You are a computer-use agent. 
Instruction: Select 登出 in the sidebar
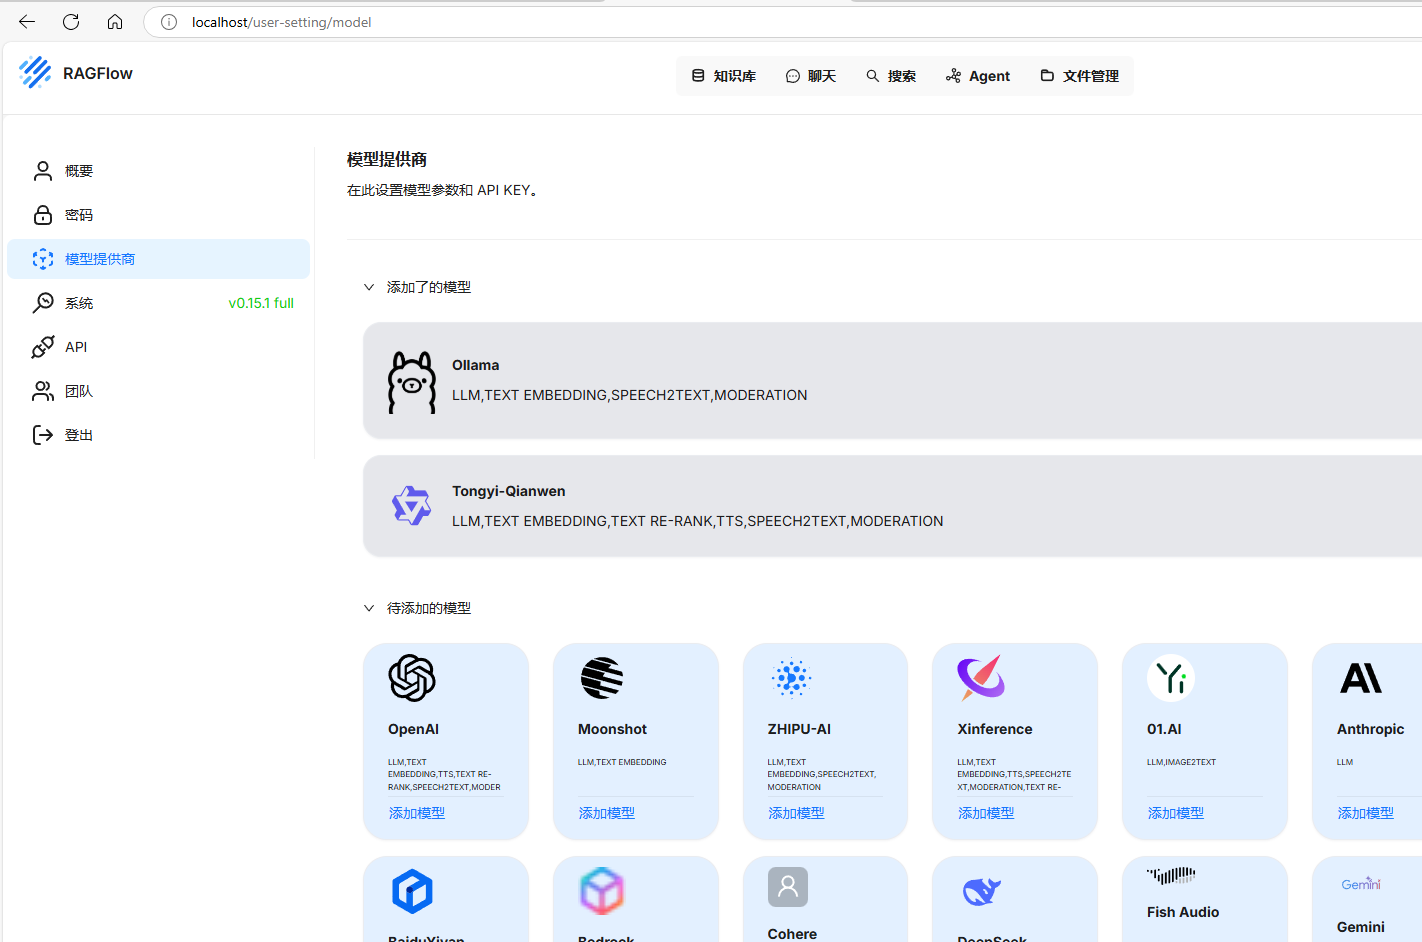[x=159, y=435]
